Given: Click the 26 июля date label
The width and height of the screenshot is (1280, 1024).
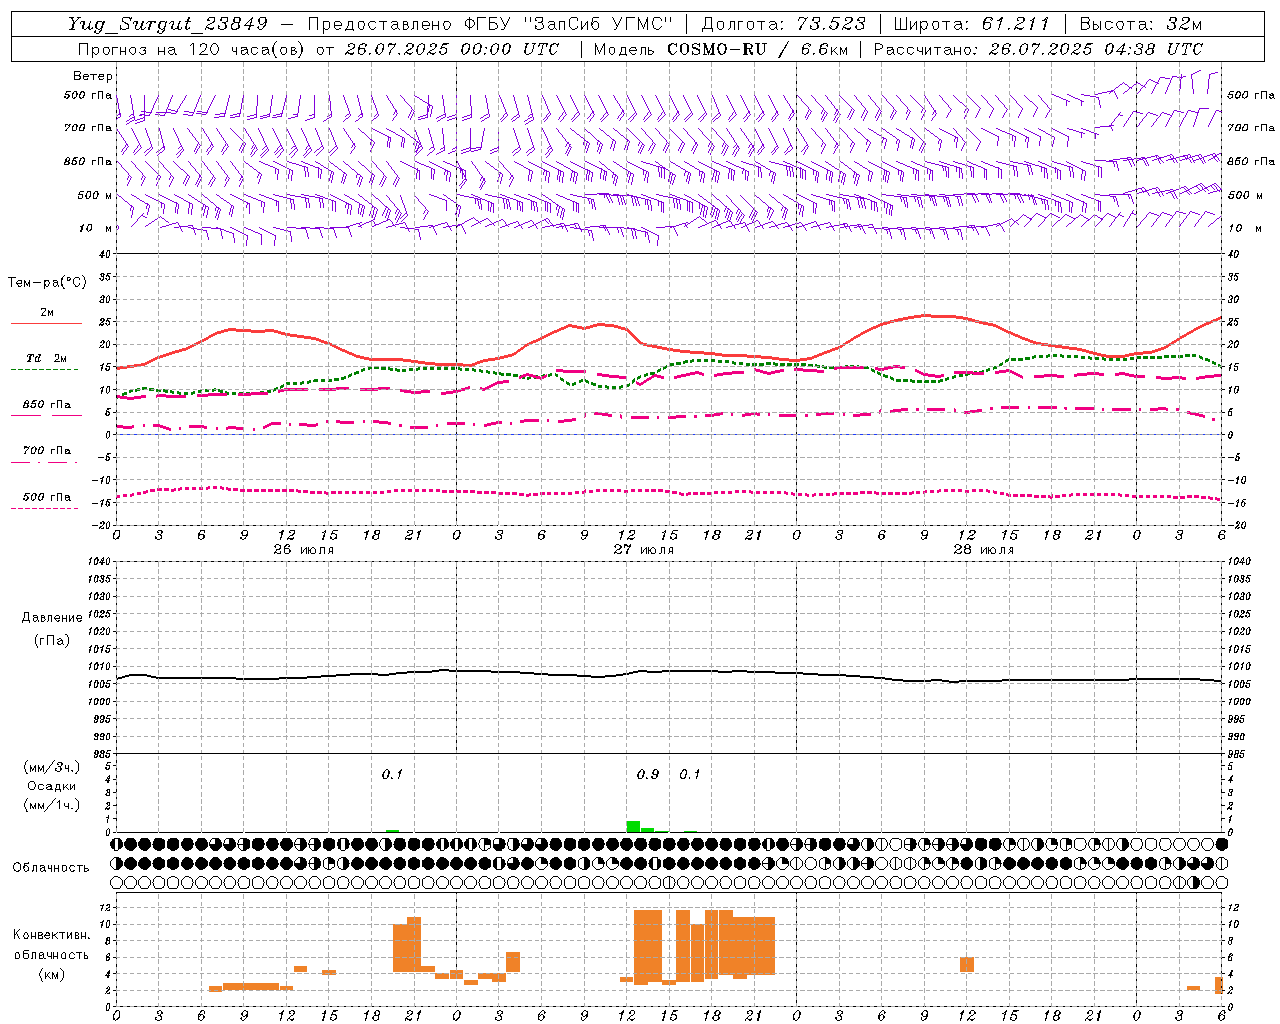Looking at the screenshot, I should [x=304, y=550].
